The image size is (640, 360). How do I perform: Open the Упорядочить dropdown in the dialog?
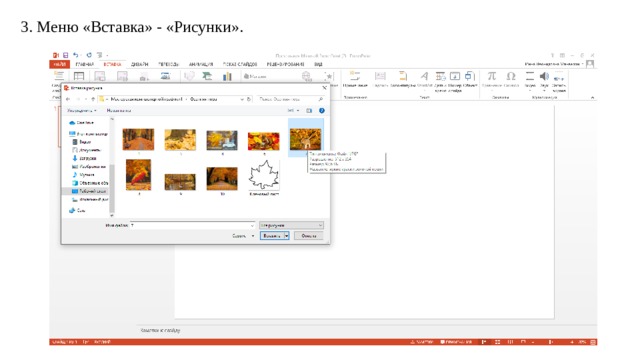(82, 111)
